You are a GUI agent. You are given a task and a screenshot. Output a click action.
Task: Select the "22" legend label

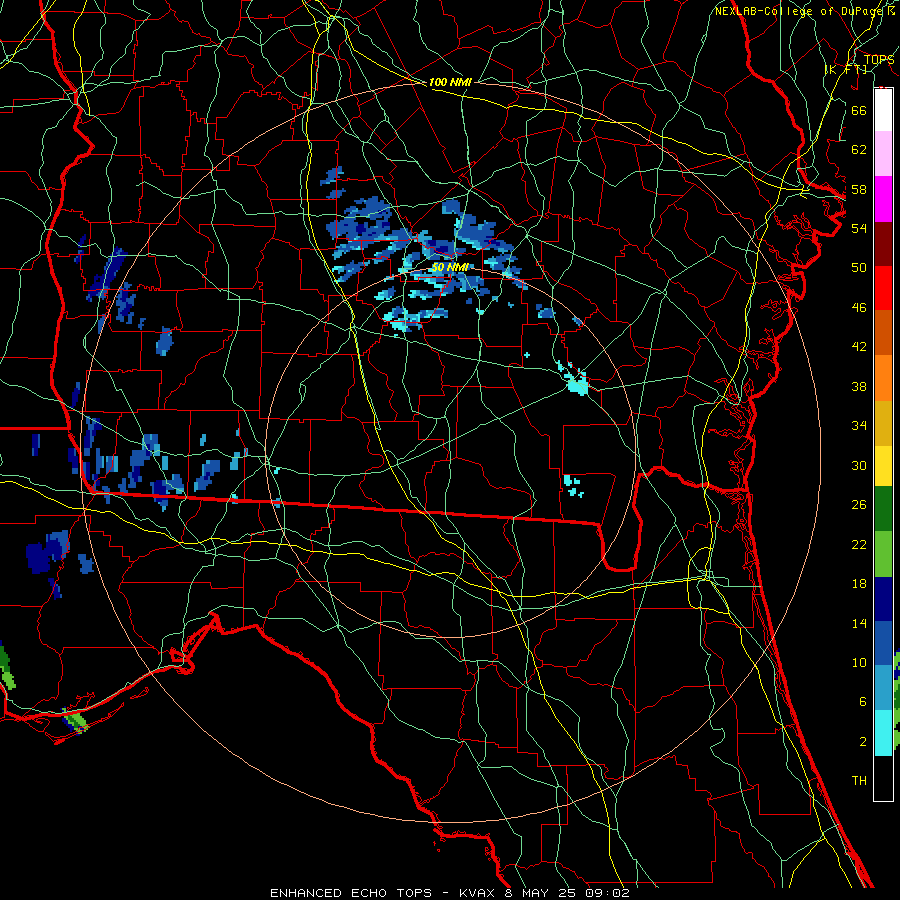click(x=859, y=544)
